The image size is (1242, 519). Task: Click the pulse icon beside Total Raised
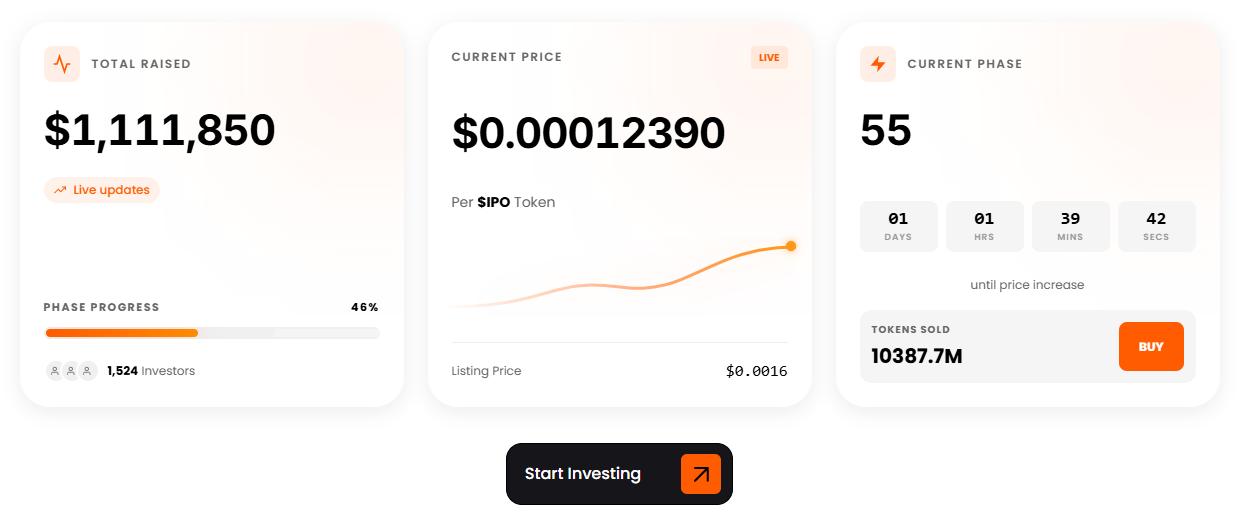pyautogui.click(x=62, y=64)
